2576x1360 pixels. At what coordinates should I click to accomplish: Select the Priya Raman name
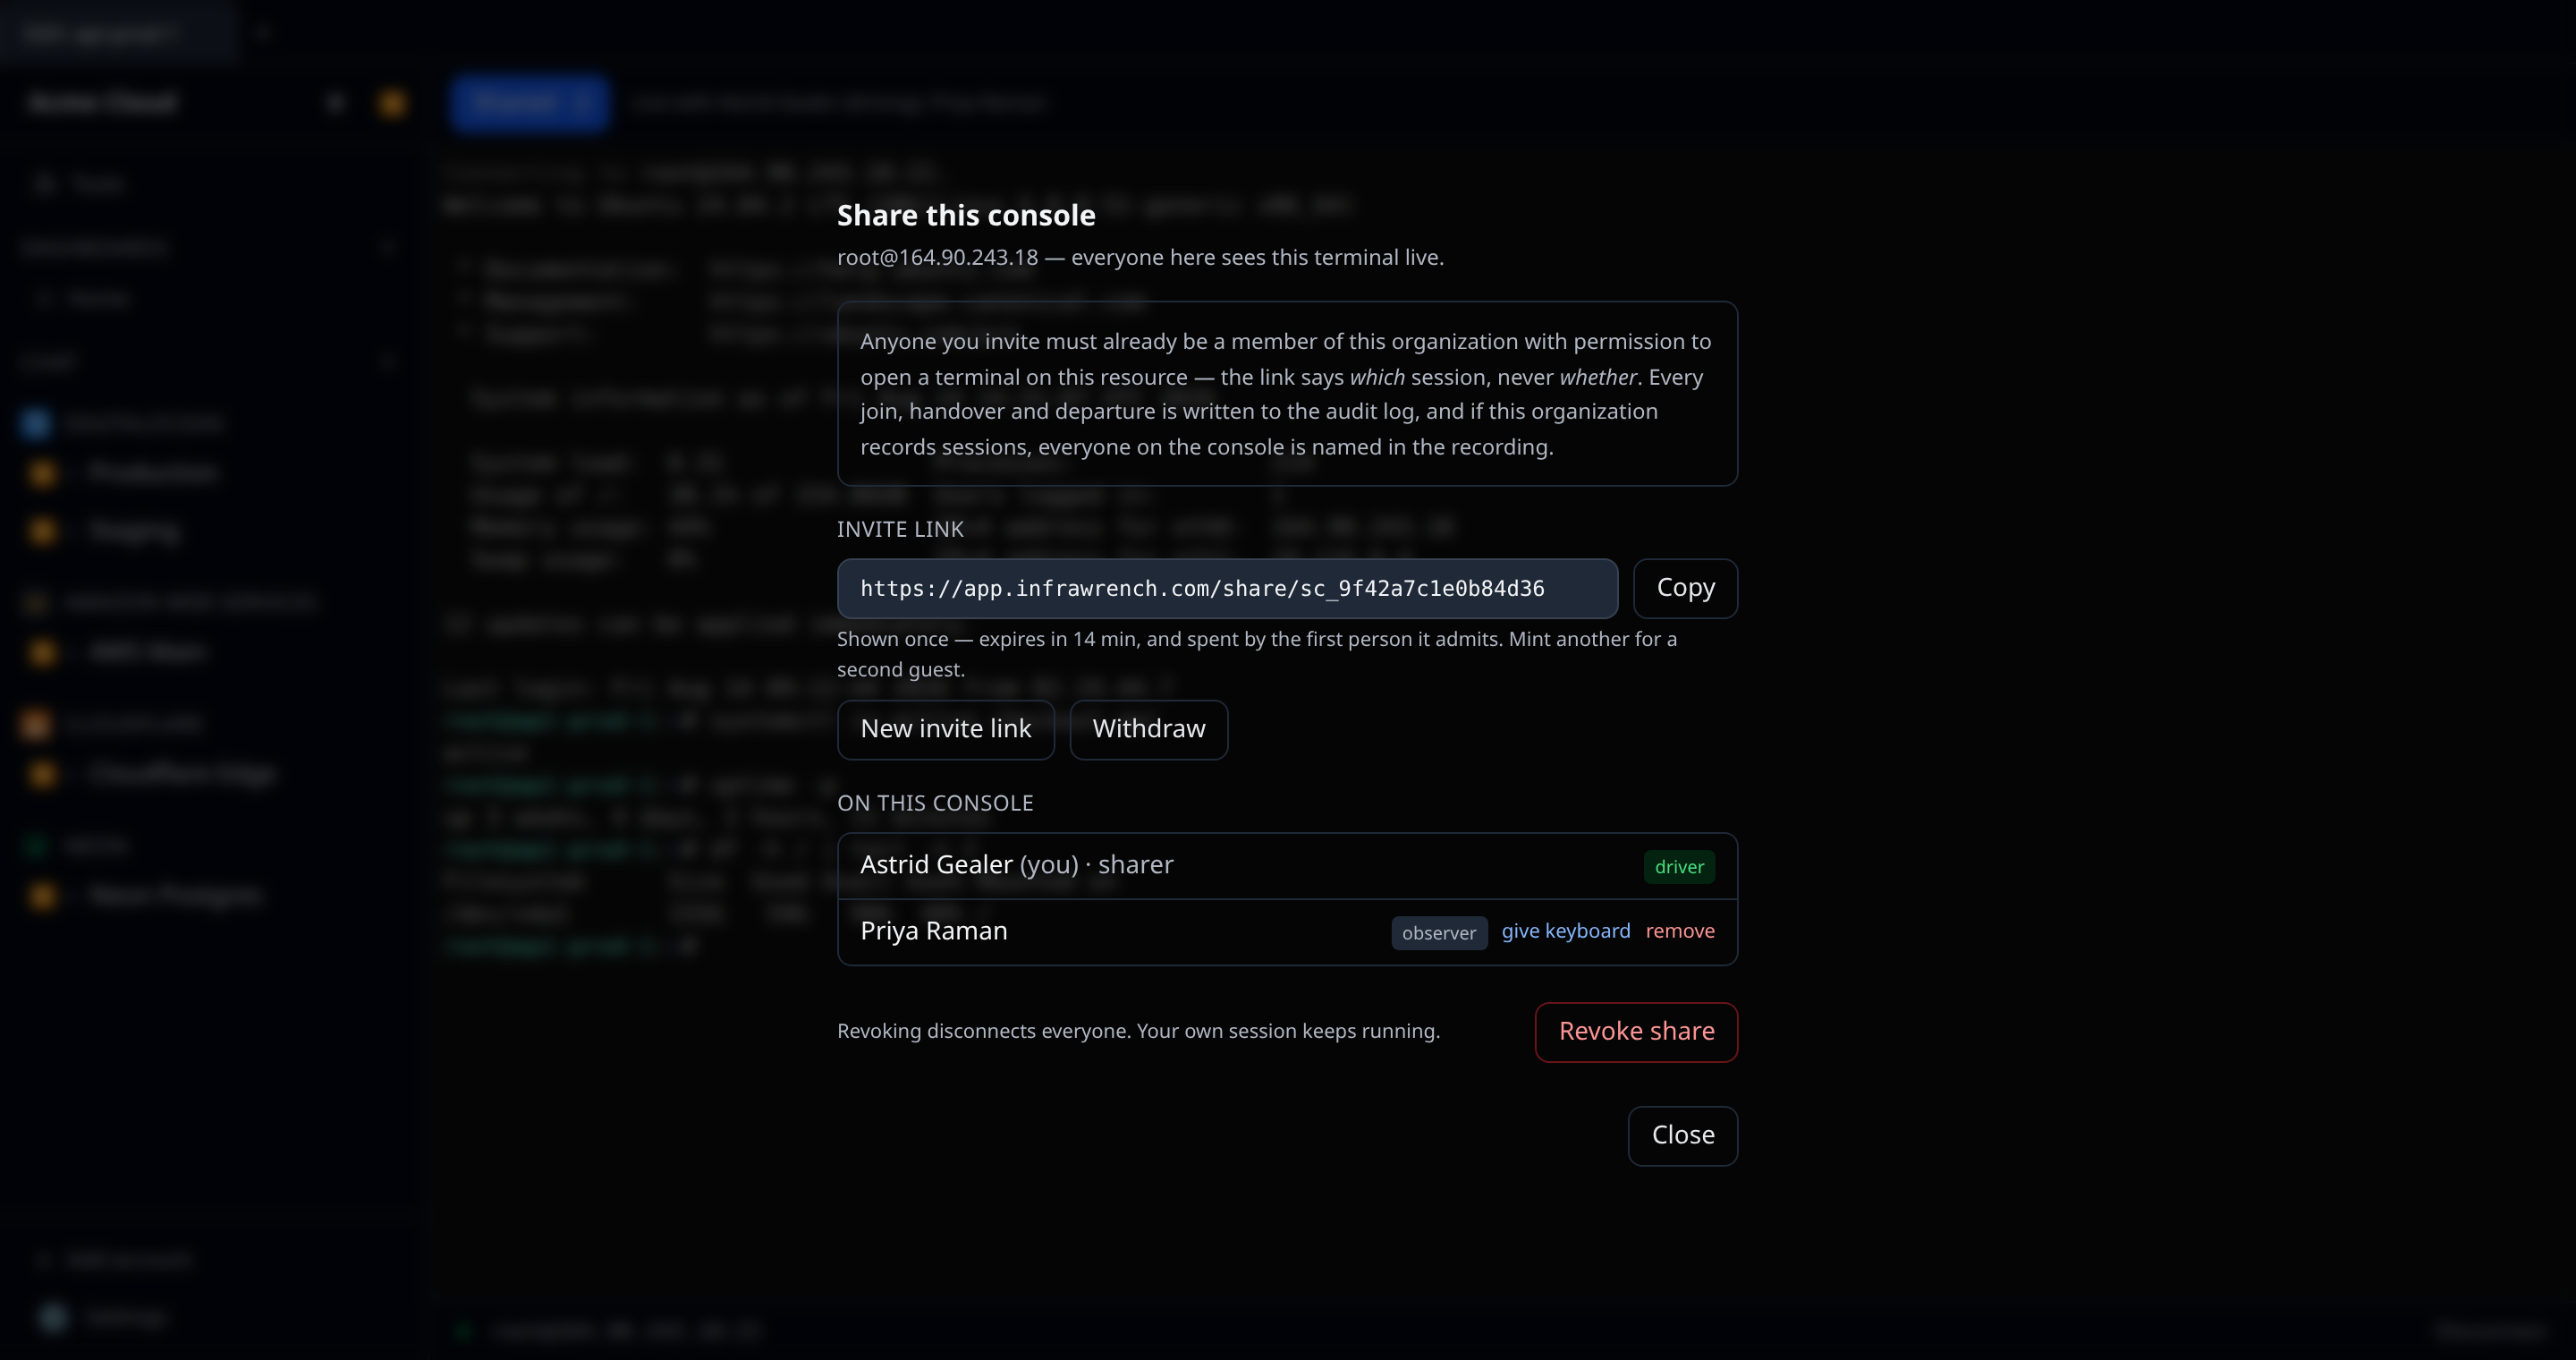click(x=933, y=931)
